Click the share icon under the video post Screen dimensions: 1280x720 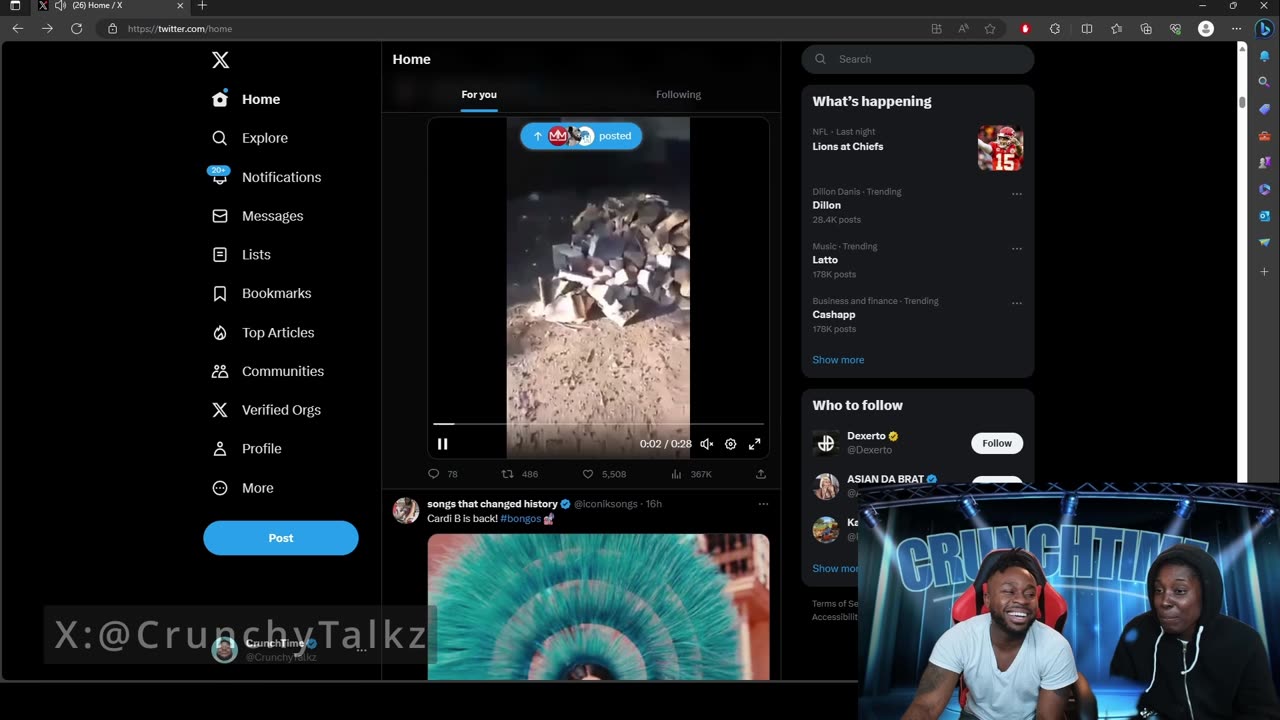[x=761, y=474]
